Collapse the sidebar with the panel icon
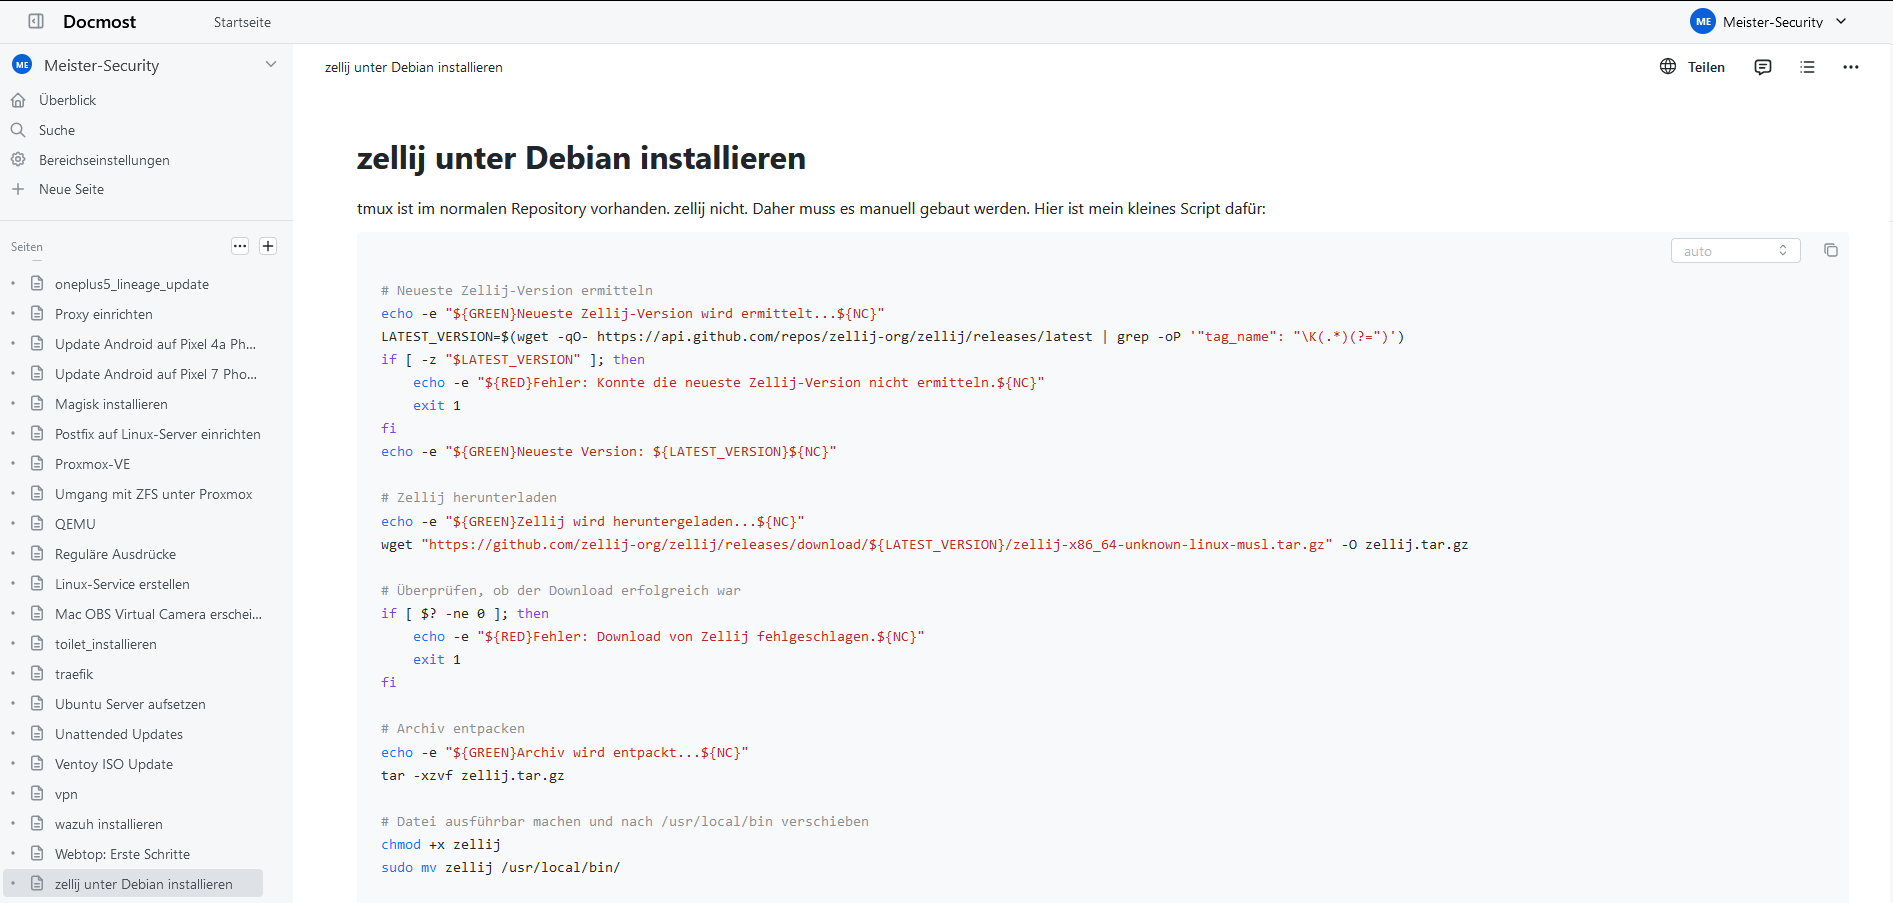Viewport: 1893px width, 903px height. (x=36, y=20)
